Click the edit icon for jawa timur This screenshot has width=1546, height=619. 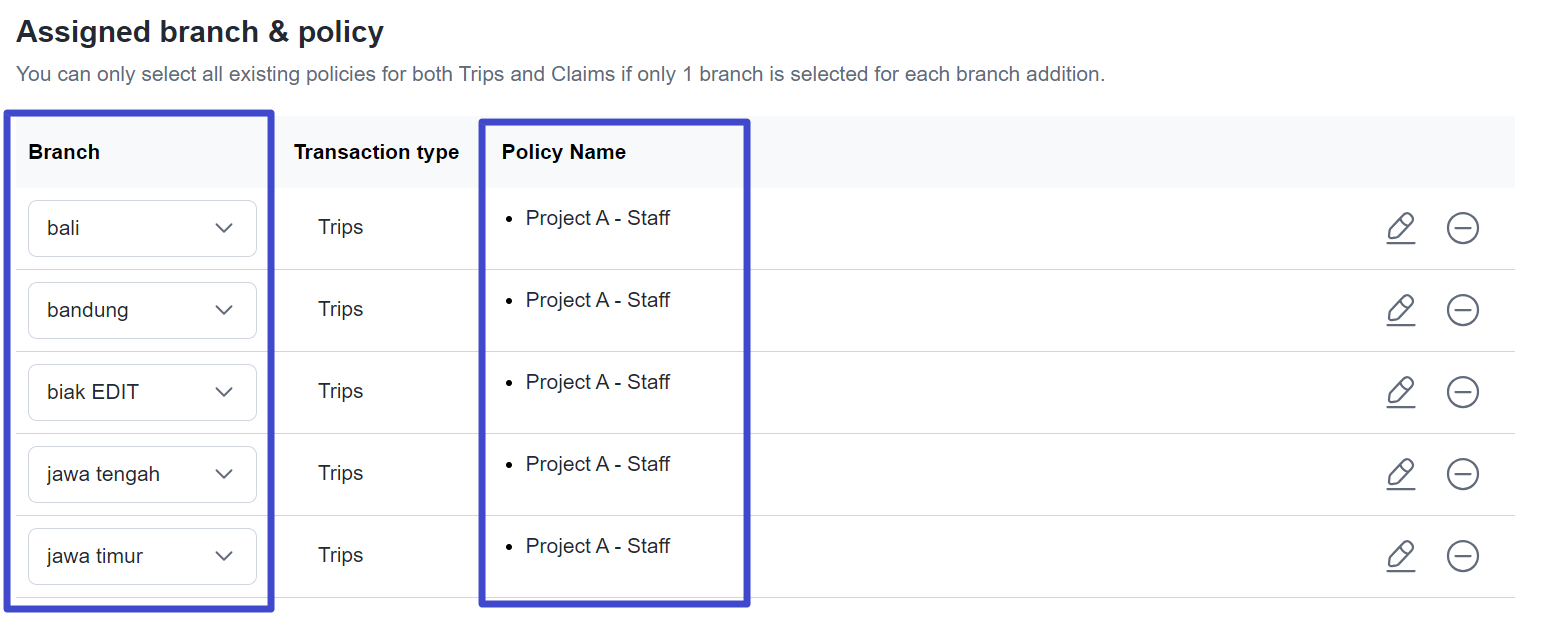coord(1401,556)
